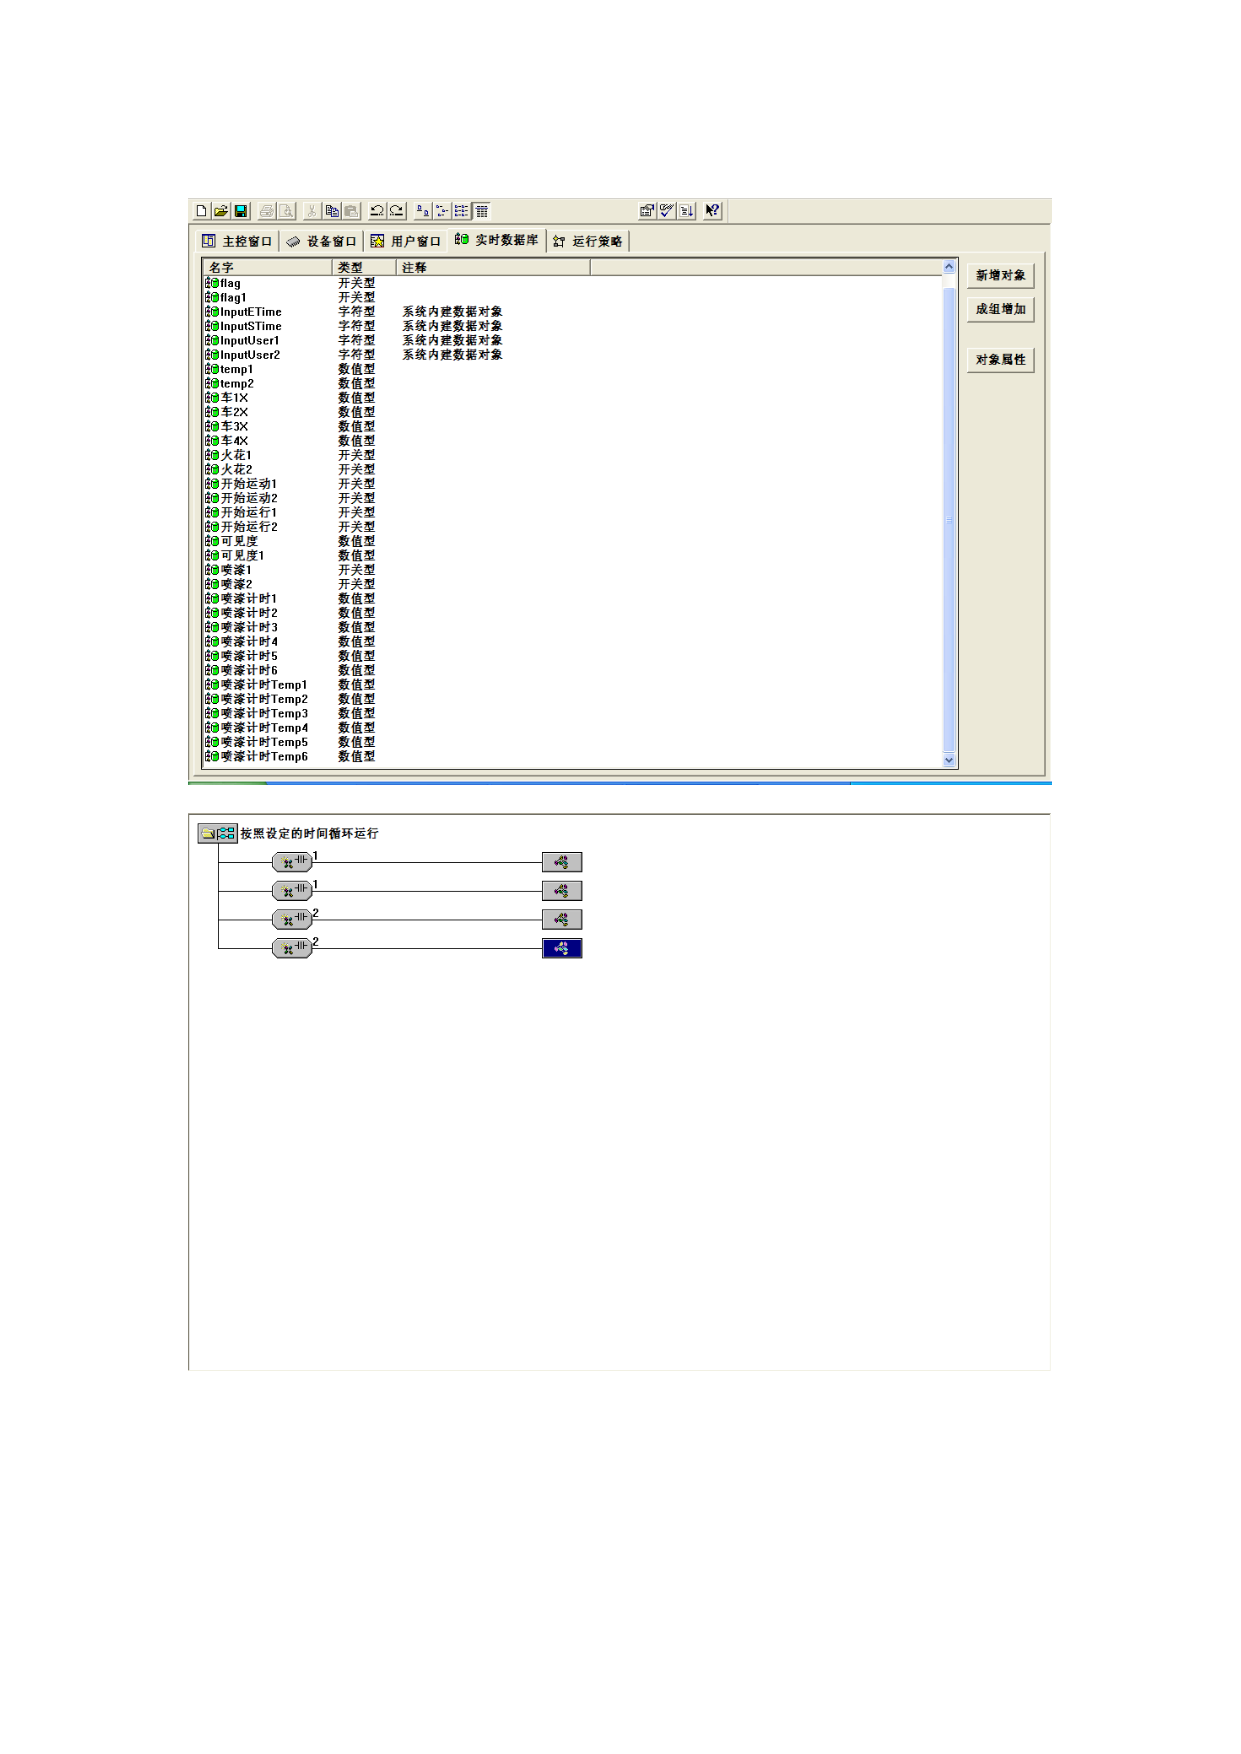Click the strategy header folder icon

click(217, 833)
